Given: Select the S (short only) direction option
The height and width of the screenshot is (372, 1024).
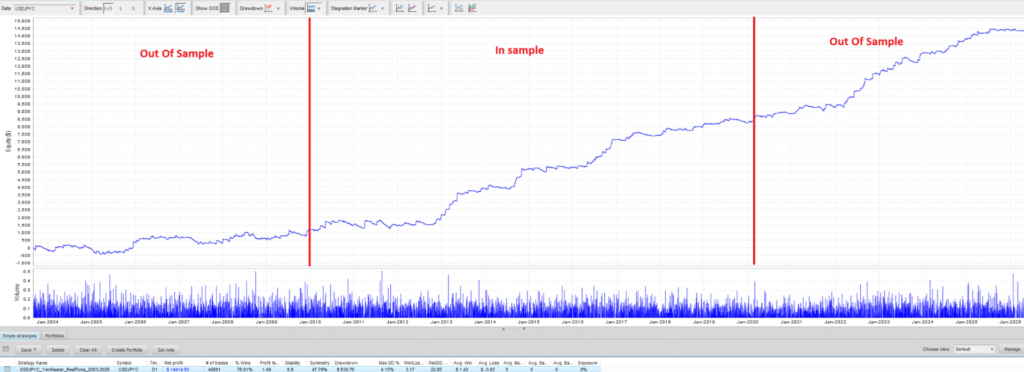Looking at the screenshot, I should (133, 8).
